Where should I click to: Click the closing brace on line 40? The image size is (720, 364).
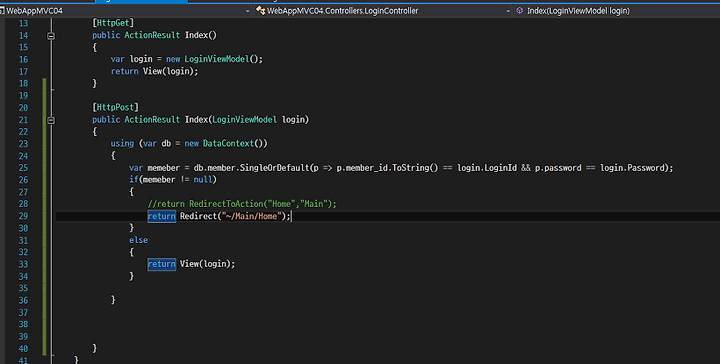(95, 348)
